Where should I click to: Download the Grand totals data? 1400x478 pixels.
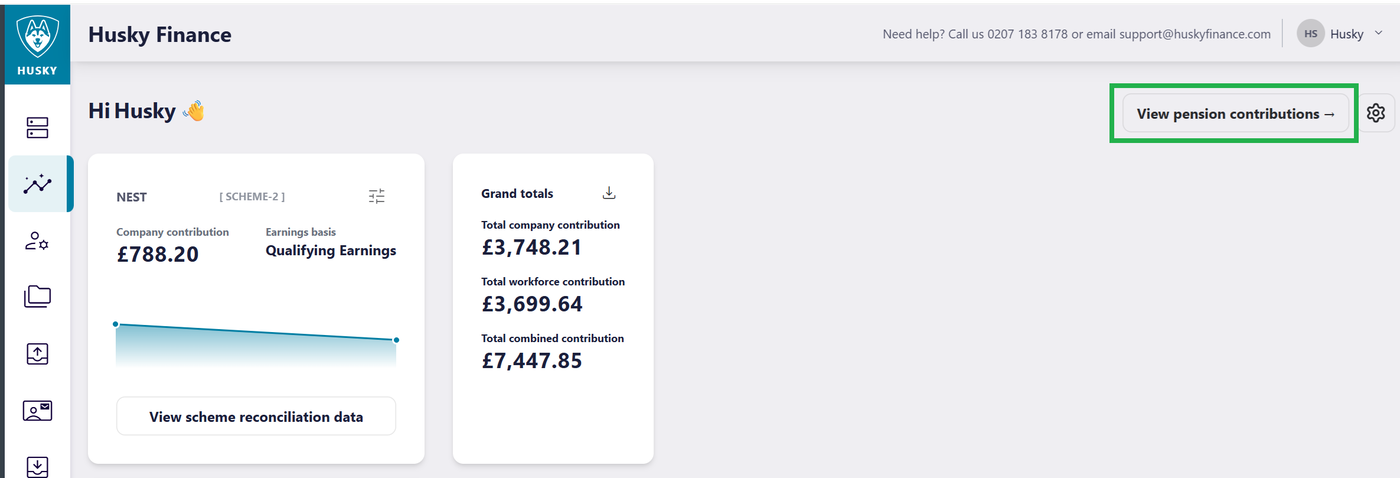click(x=609, y=193)
